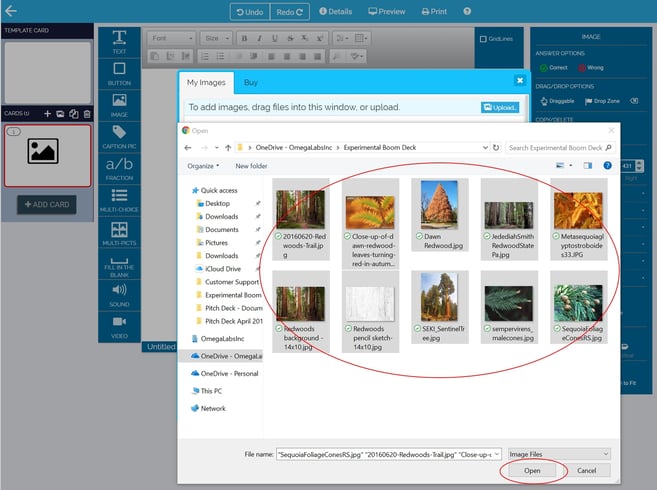Select the Caption Pic tool

coord(119,137)
